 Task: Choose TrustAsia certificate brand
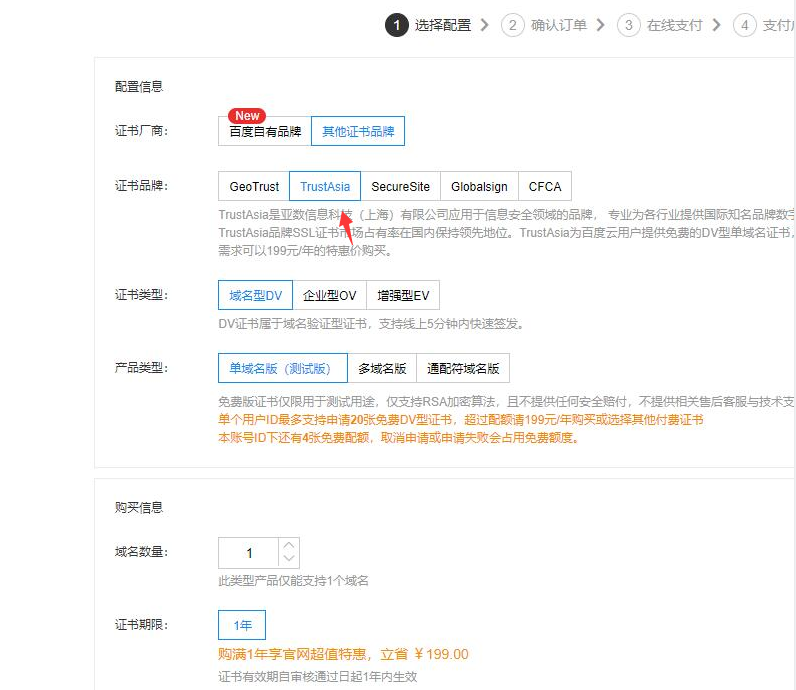pyautogui.click(x=325, y=186)
